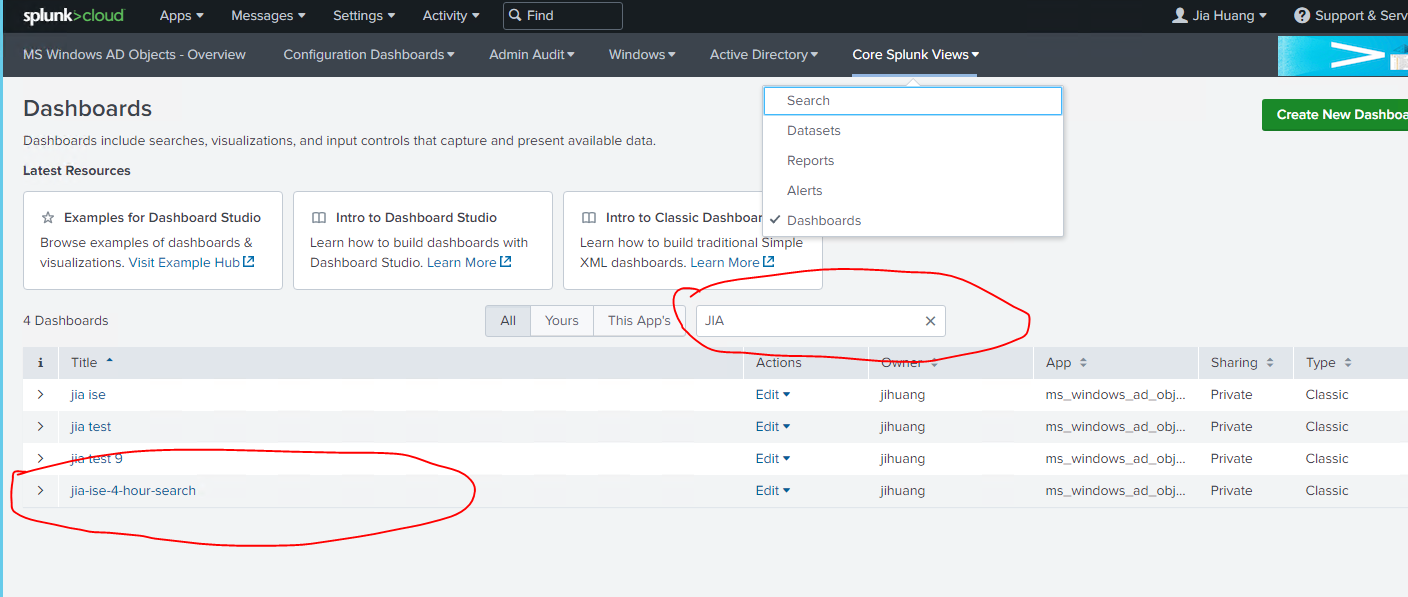Screen dimensions: 1408x597
Task: Expand the jia ise row details
Action: coord(40,395)
